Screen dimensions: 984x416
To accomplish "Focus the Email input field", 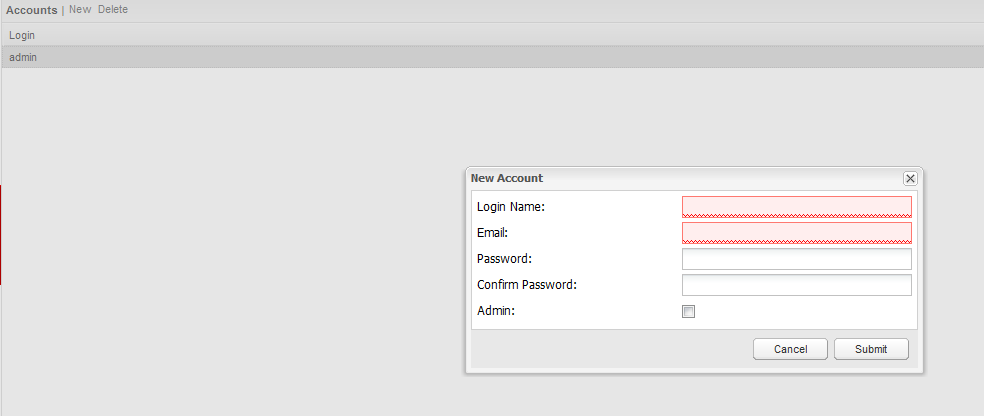I will (x=796, y=233).
